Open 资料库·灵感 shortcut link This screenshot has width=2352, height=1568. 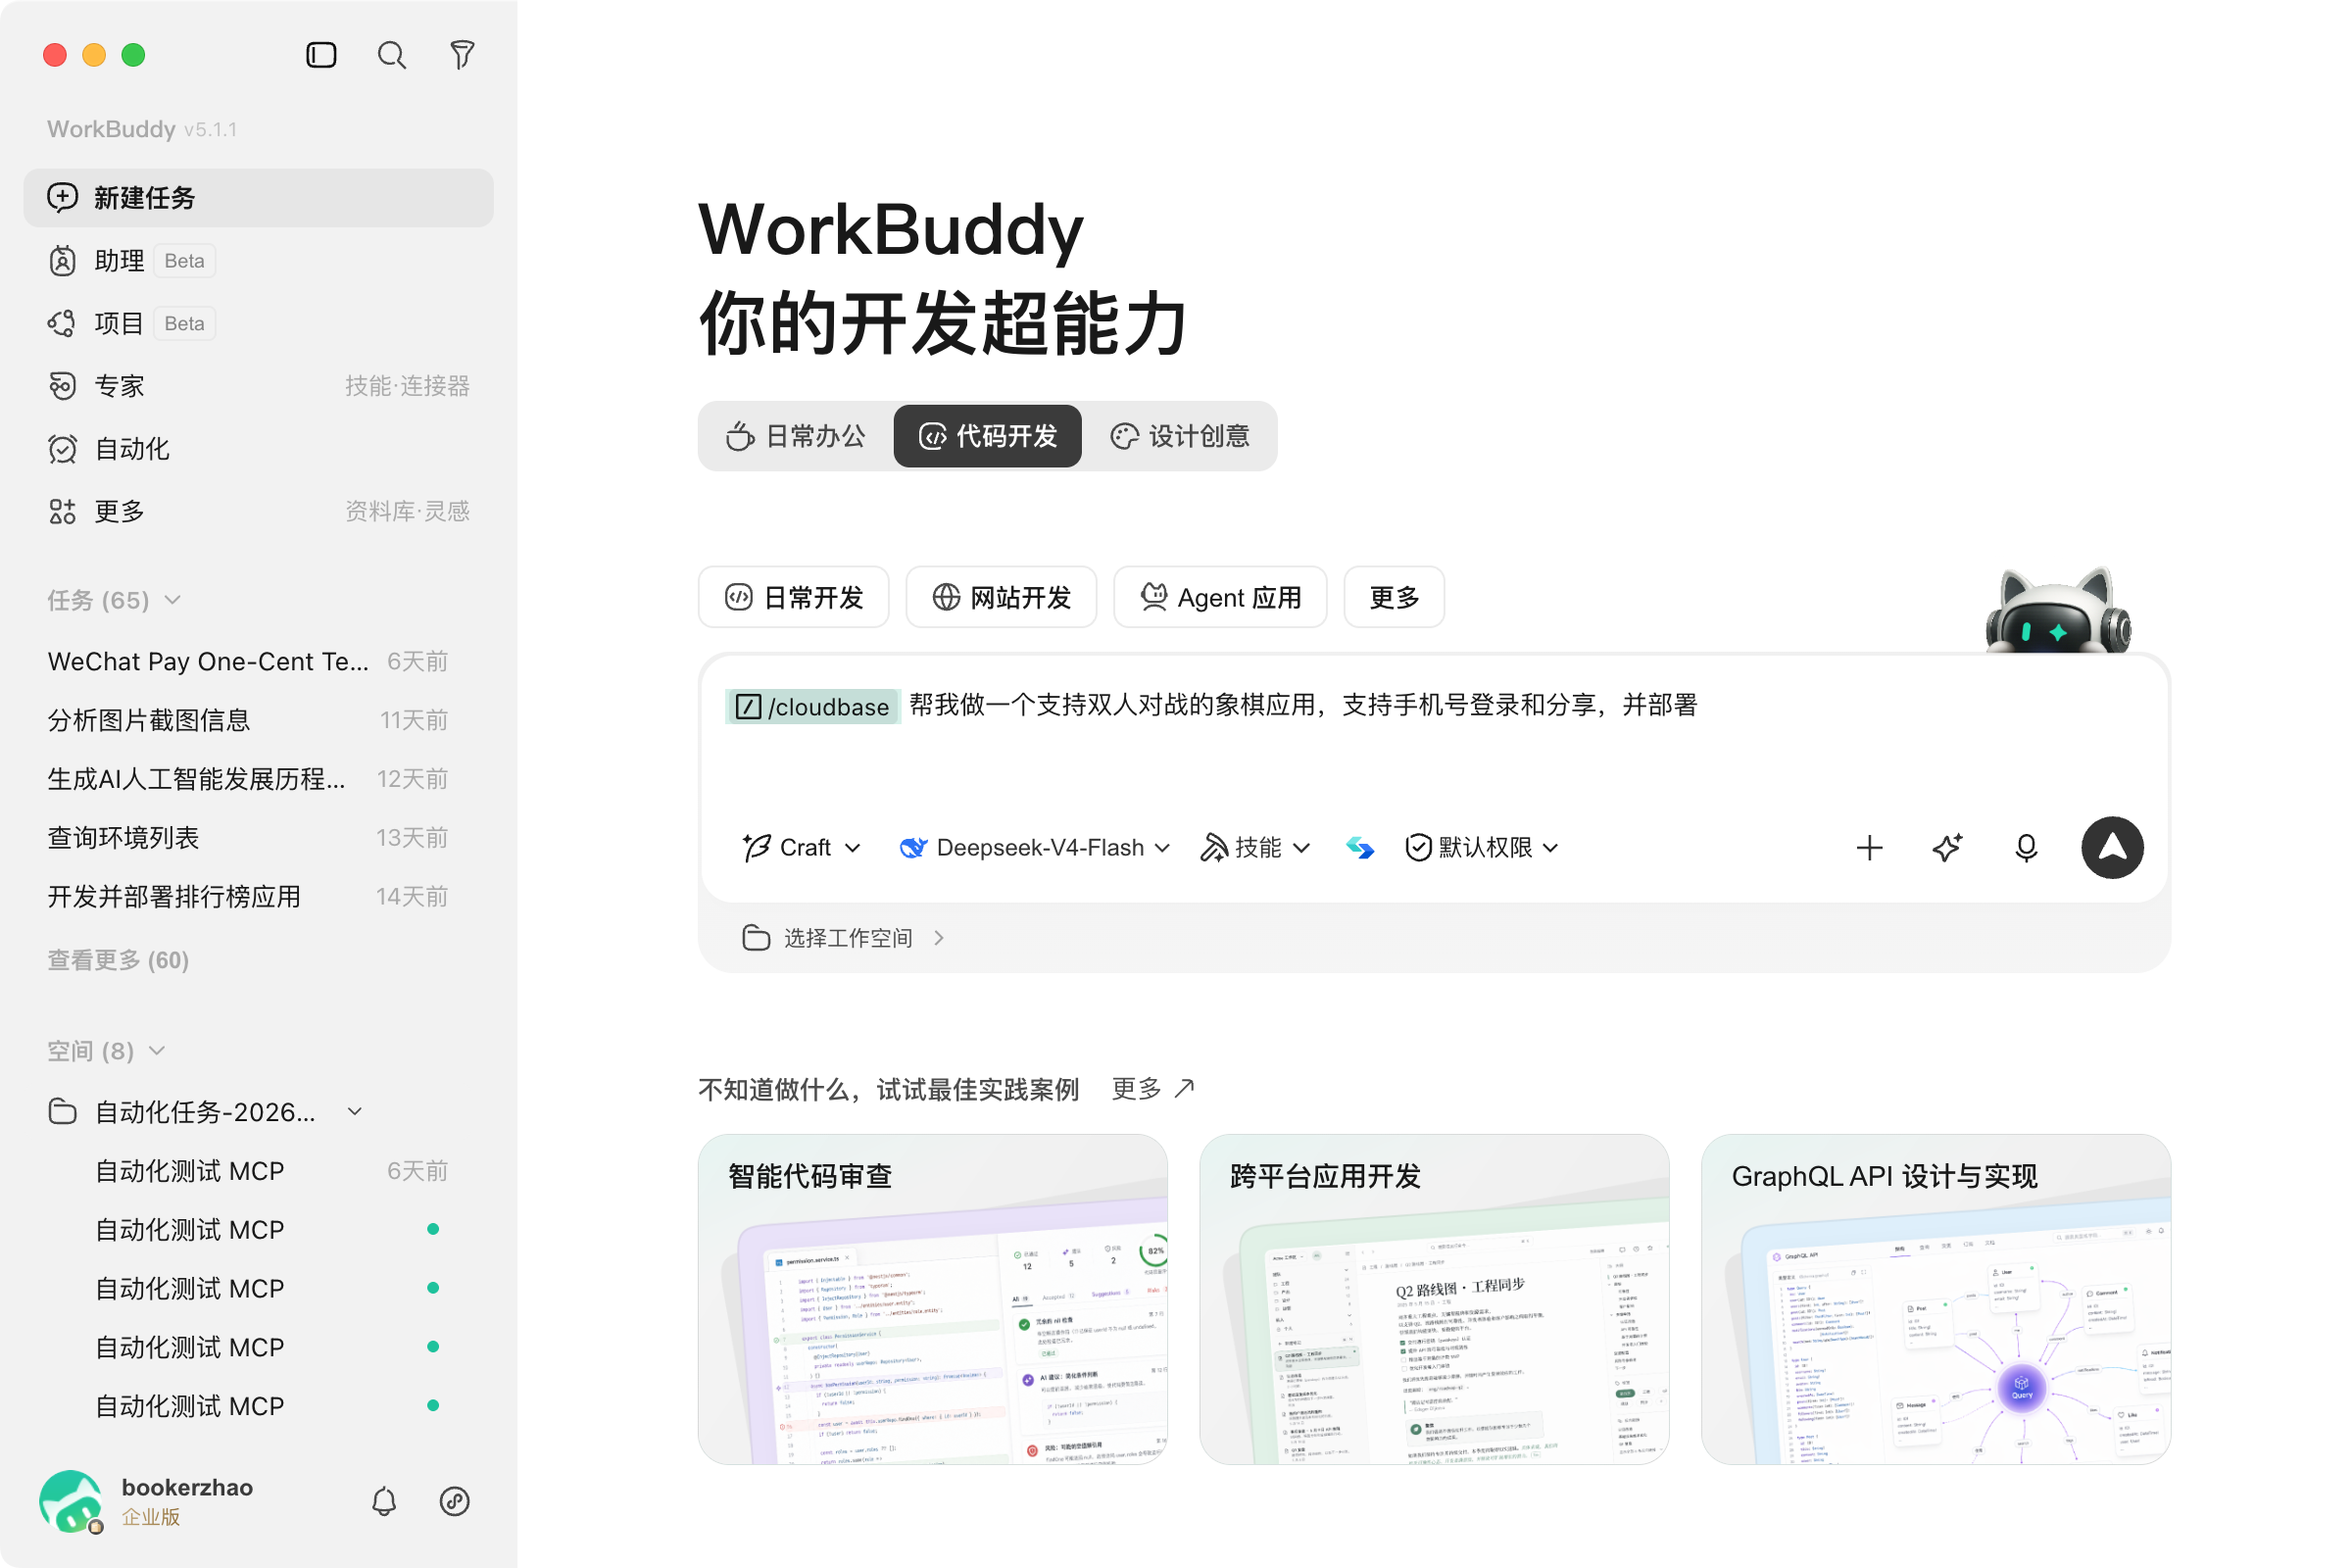(407, 512)
